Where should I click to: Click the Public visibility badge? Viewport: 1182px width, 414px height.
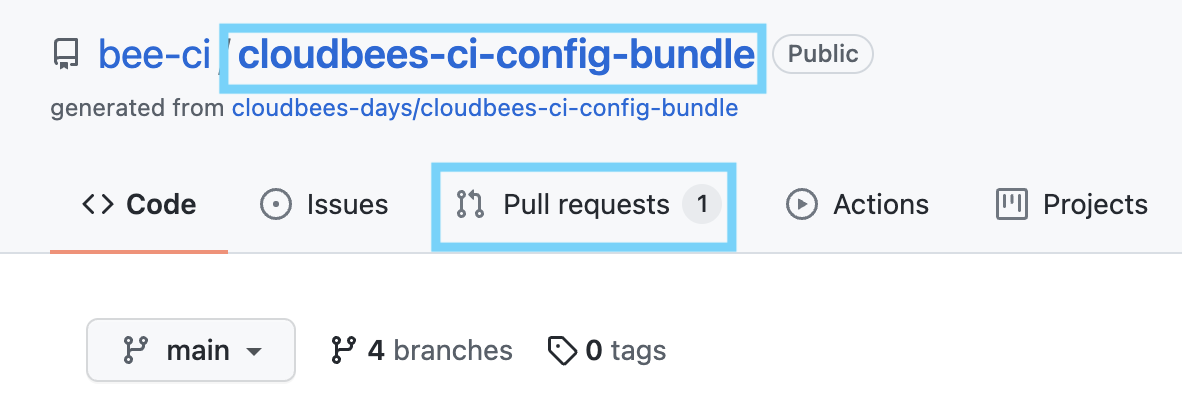pyautogui.click(x=823, y=54)
